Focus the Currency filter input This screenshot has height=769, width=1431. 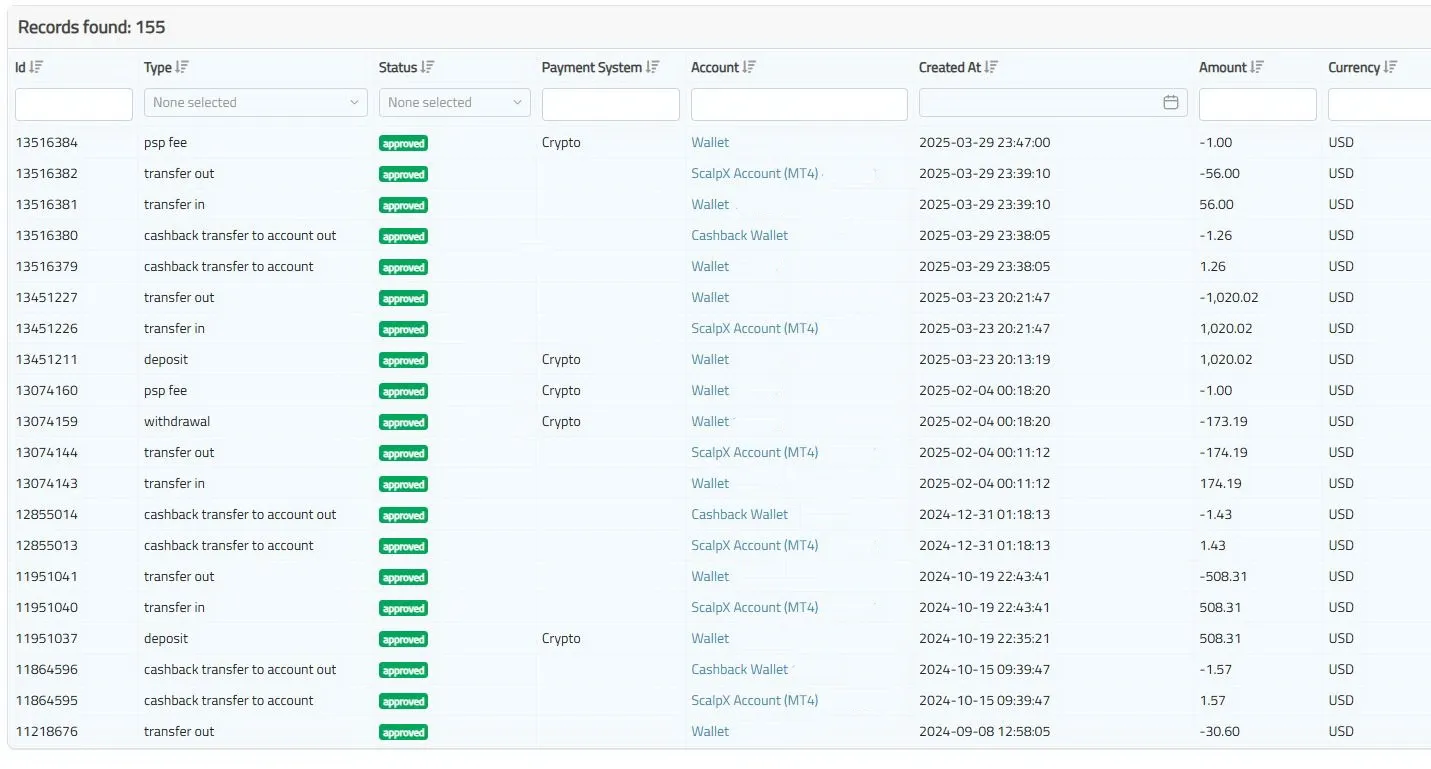1379,104
